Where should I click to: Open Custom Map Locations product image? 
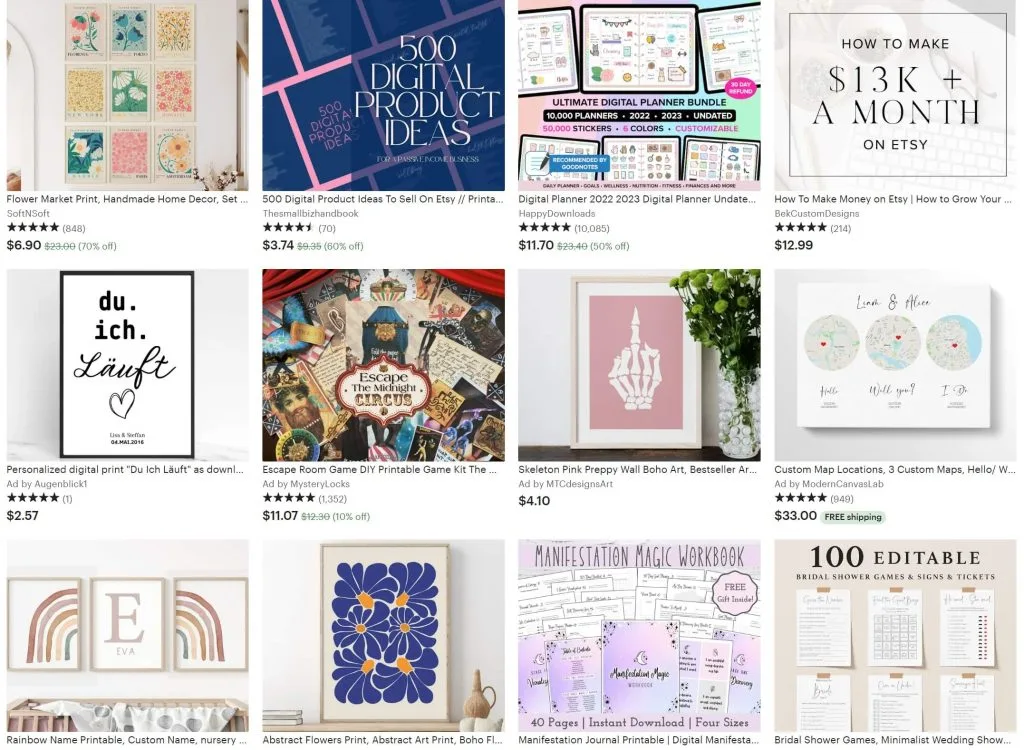pos(895,365)
